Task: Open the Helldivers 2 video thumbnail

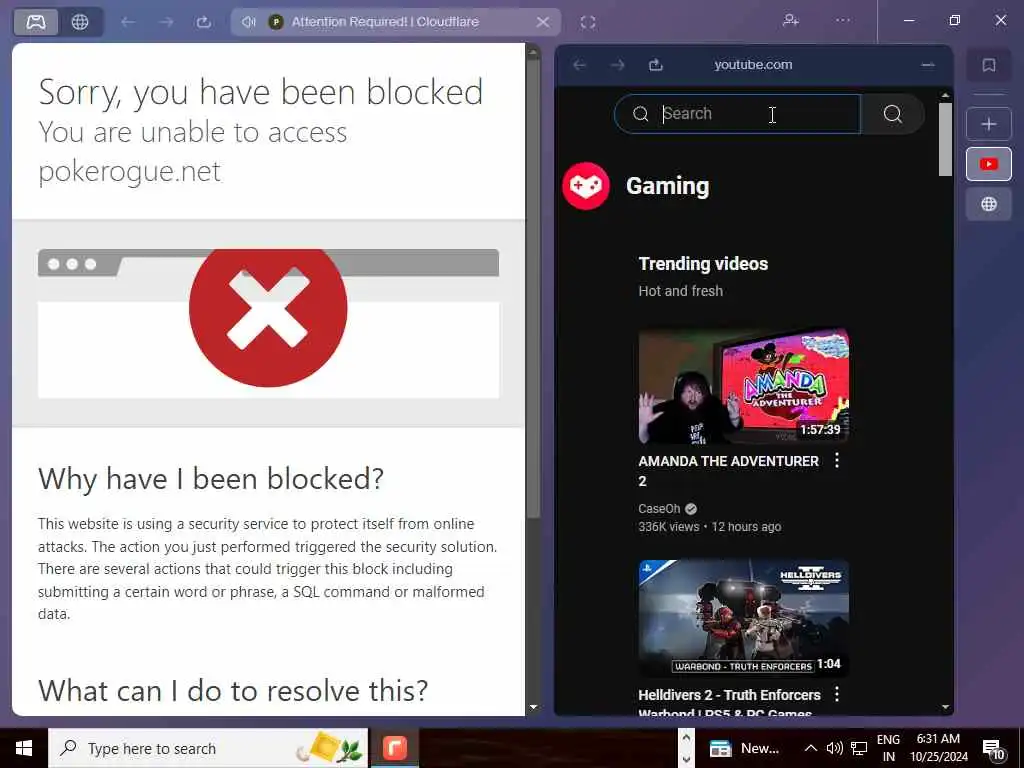Action: (744, 618)
